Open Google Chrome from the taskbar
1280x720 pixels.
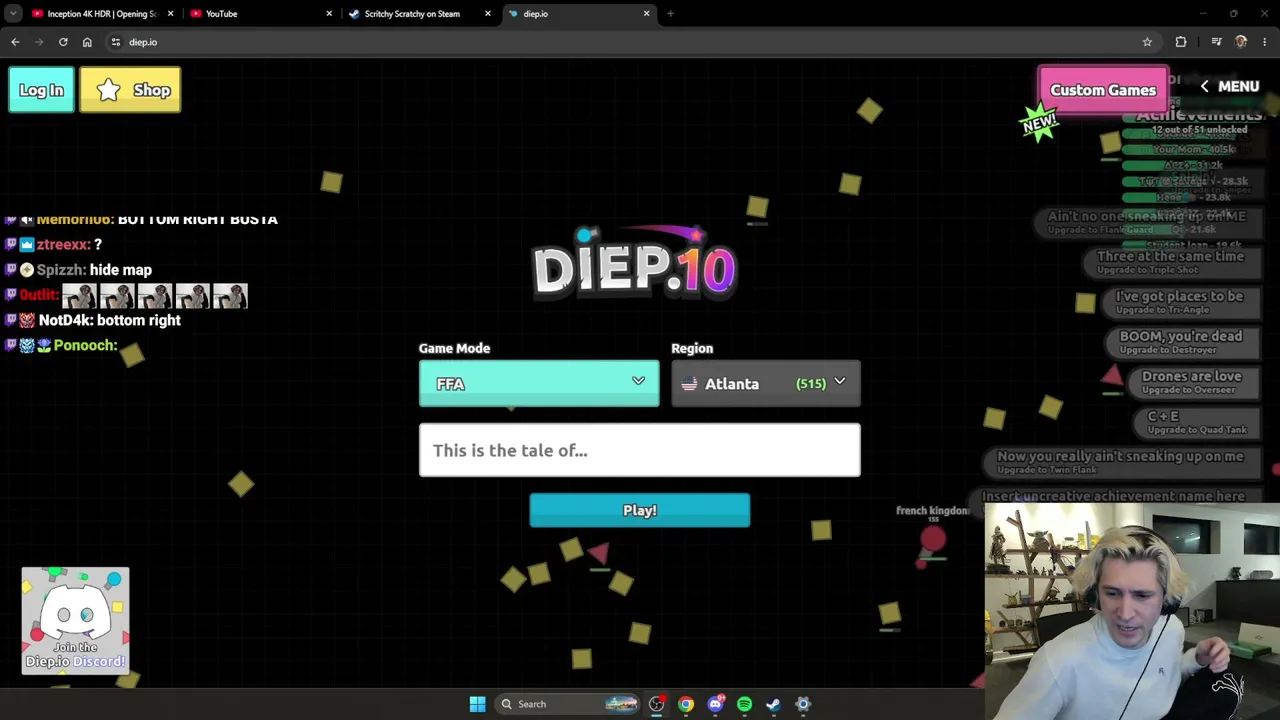(x=686, y=704)
